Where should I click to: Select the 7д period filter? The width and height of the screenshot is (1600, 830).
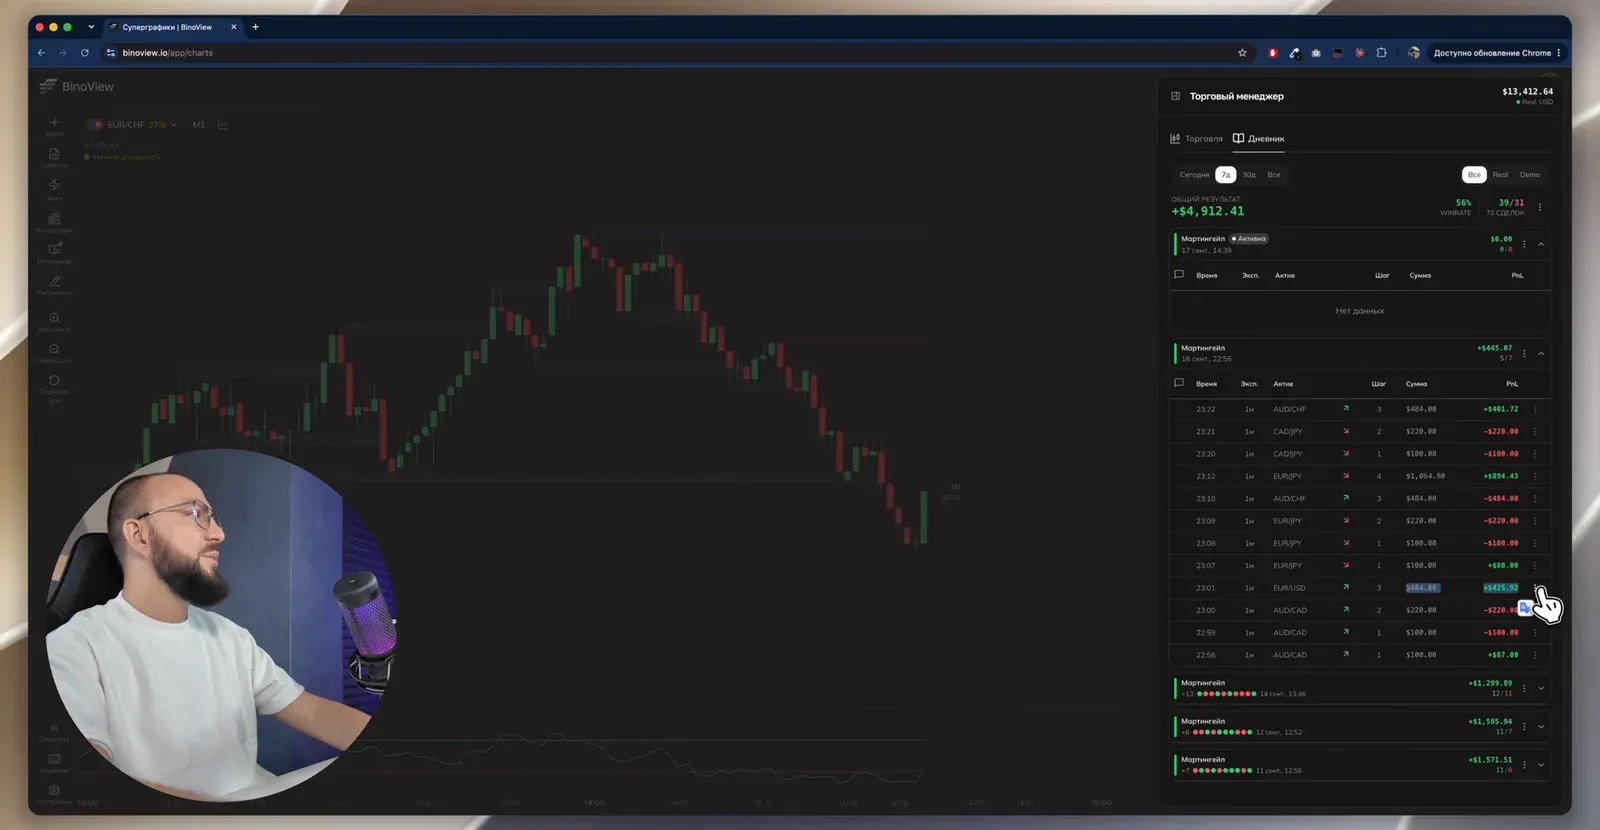1226,175
